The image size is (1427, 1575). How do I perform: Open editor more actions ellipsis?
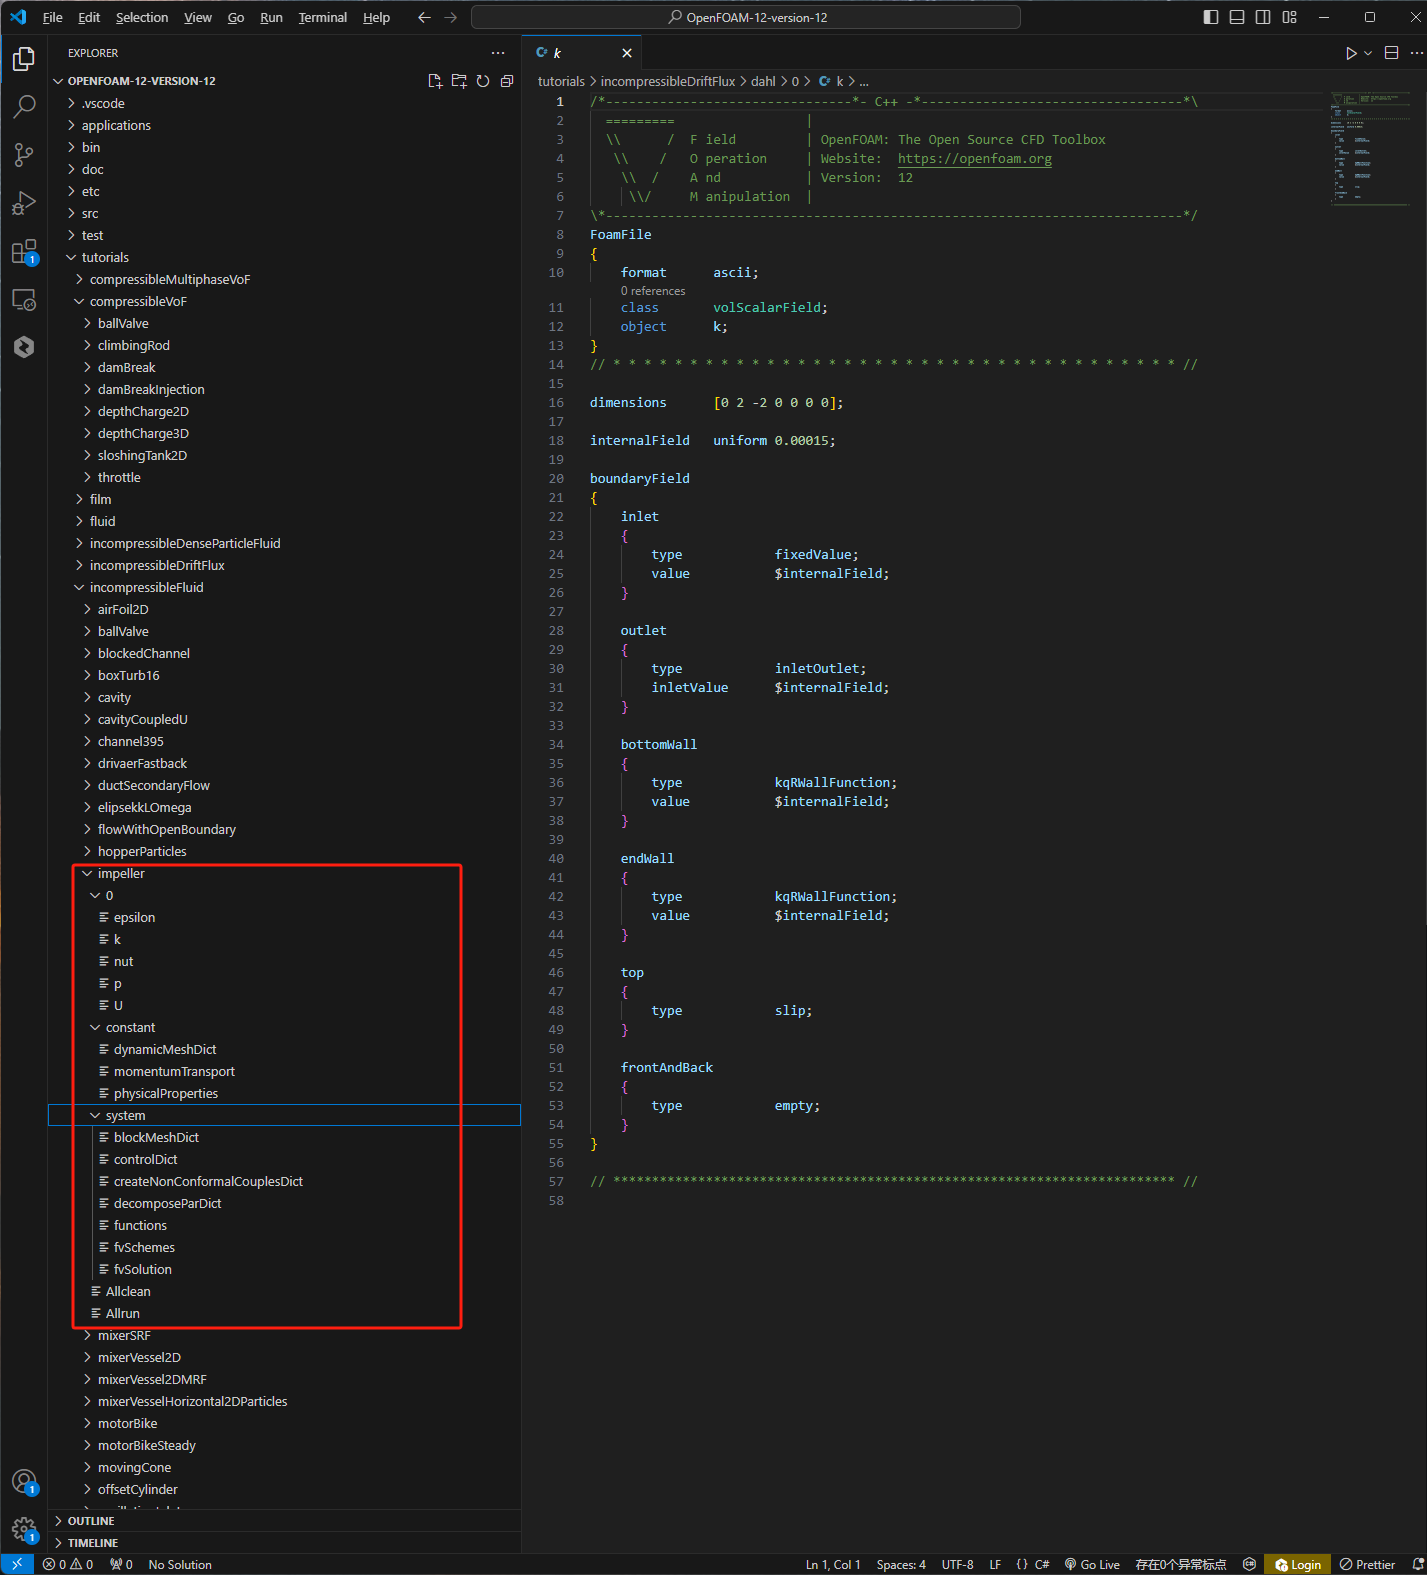click(1416, 53)
